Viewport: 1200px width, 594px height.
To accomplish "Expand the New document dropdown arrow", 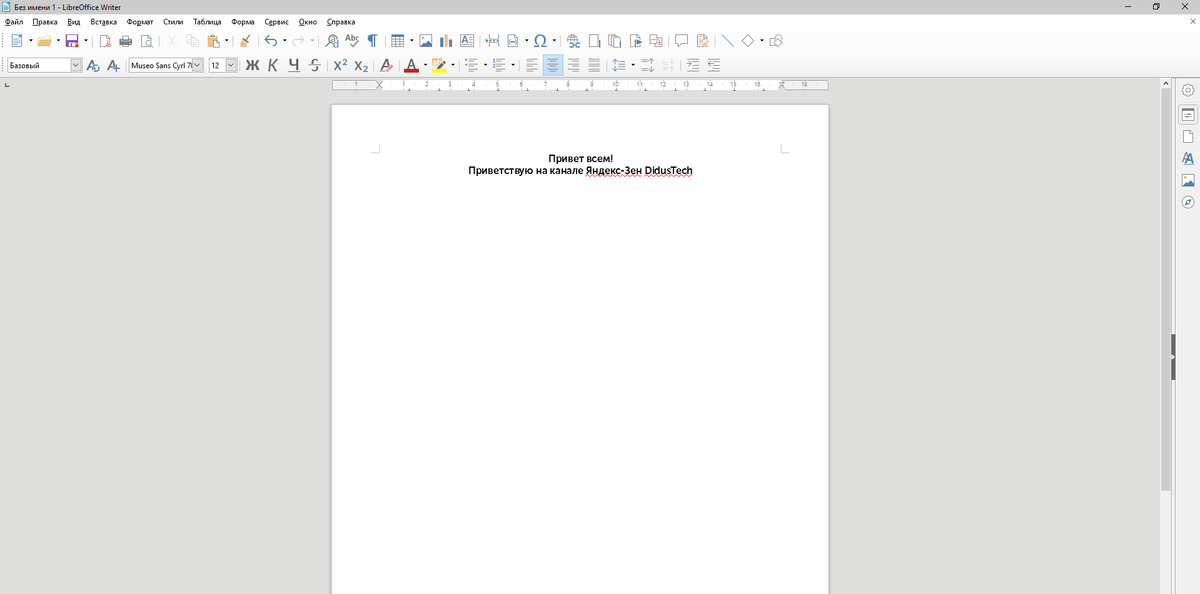I will (30, 41).
